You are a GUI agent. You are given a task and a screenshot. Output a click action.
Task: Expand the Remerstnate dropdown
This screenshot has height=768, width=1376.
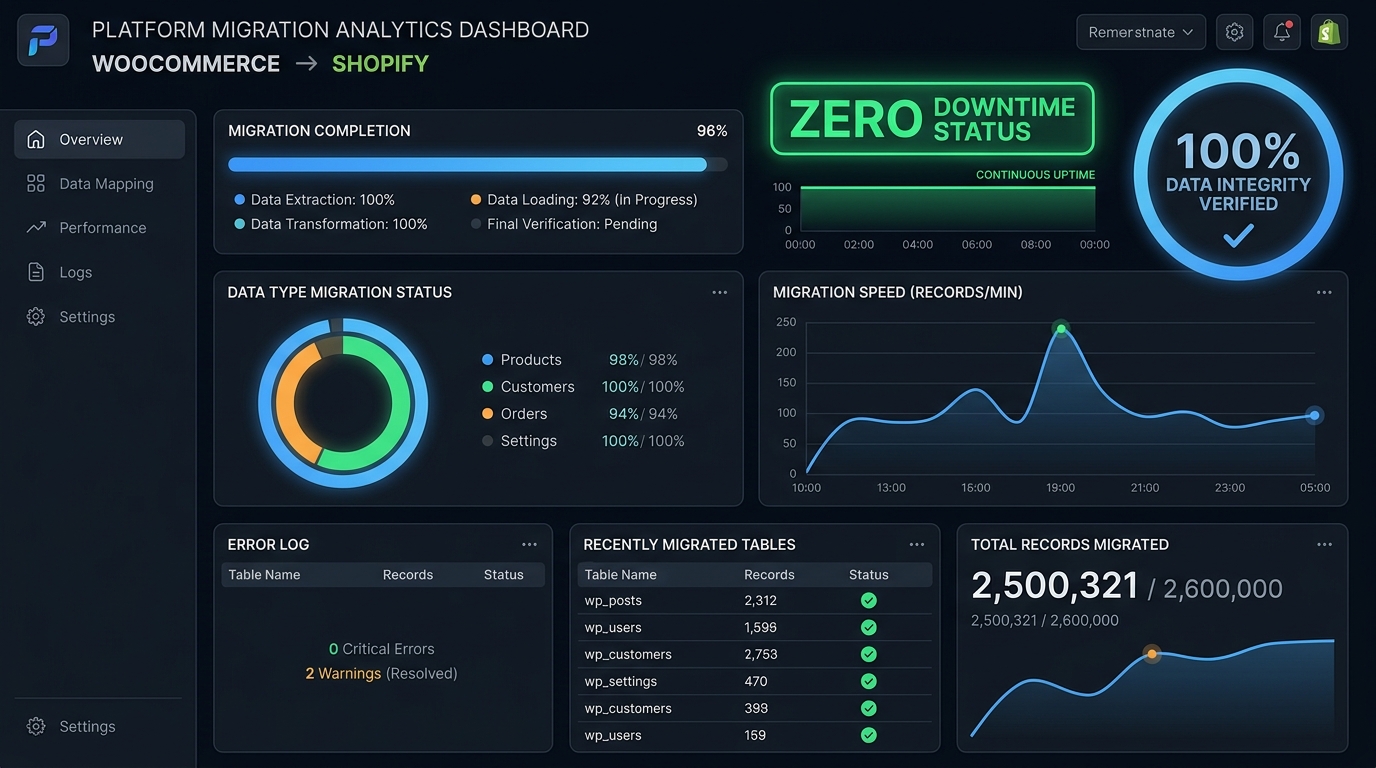point(1141,32)
